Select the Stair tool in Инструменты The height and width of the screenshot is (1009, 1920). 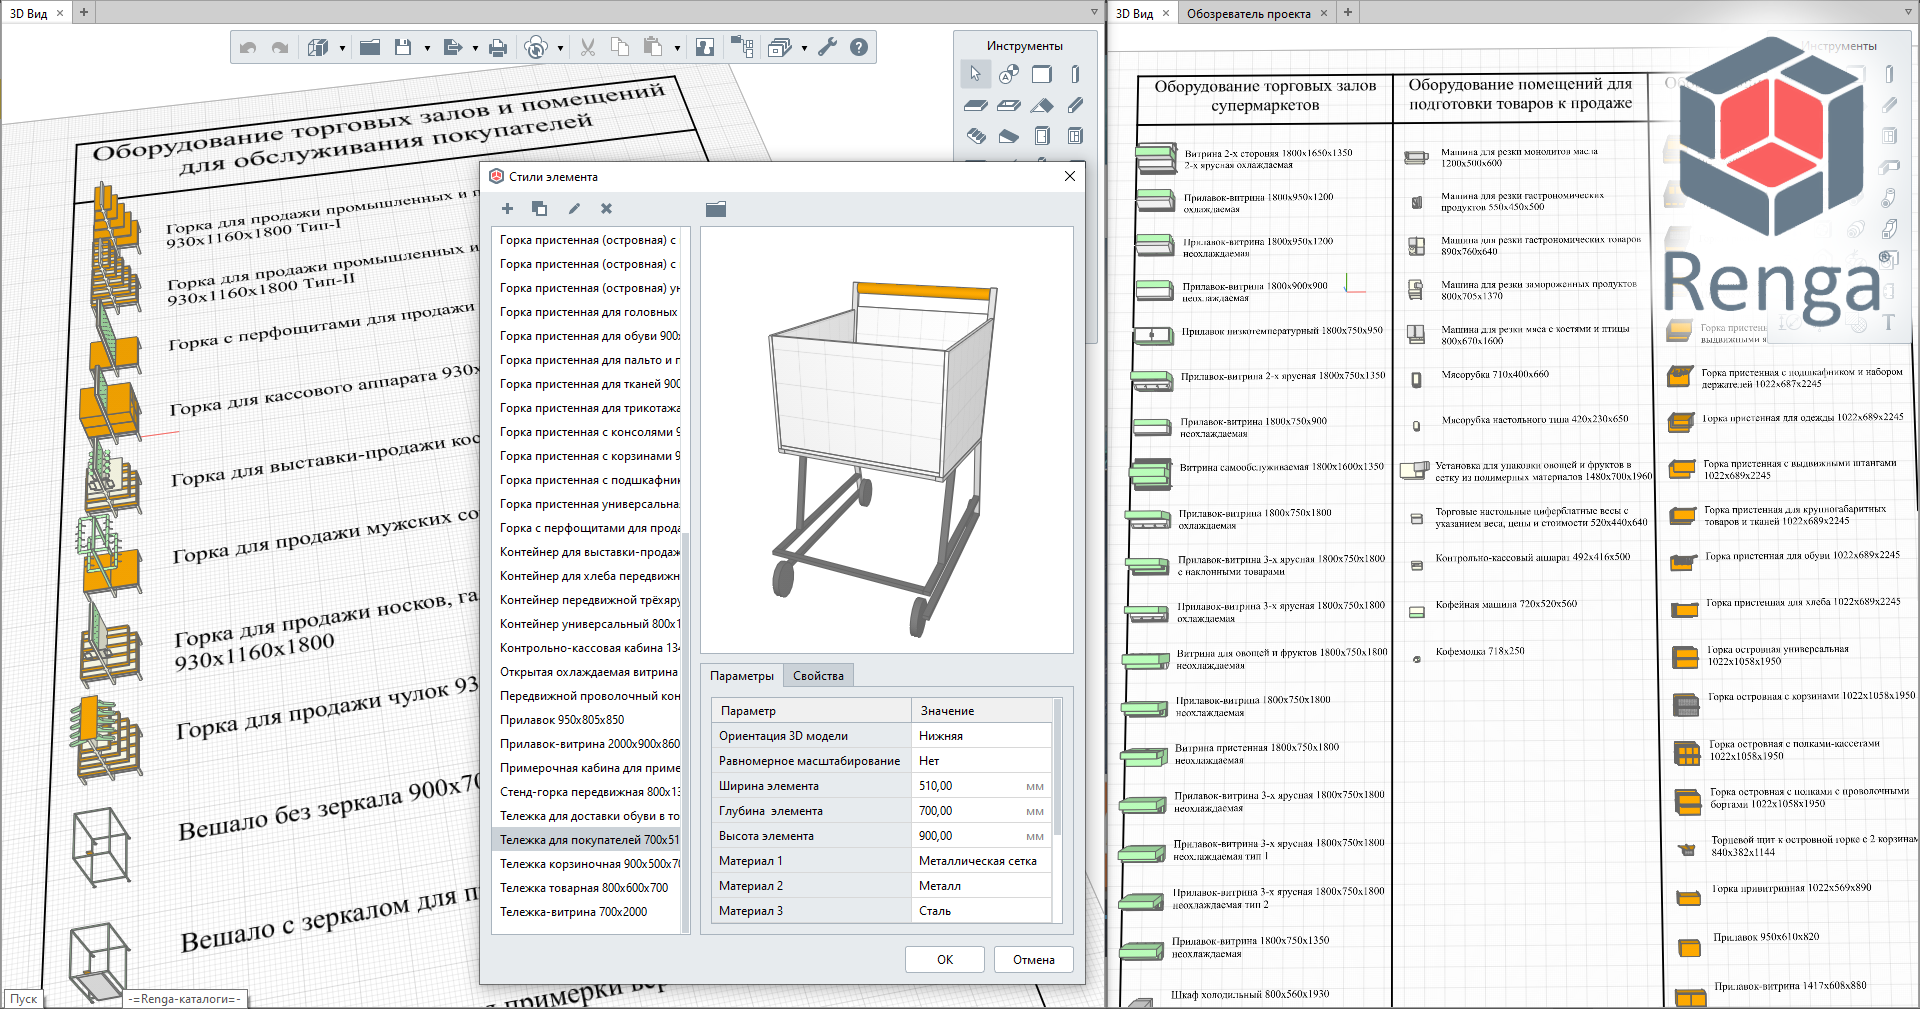[975, 136]
